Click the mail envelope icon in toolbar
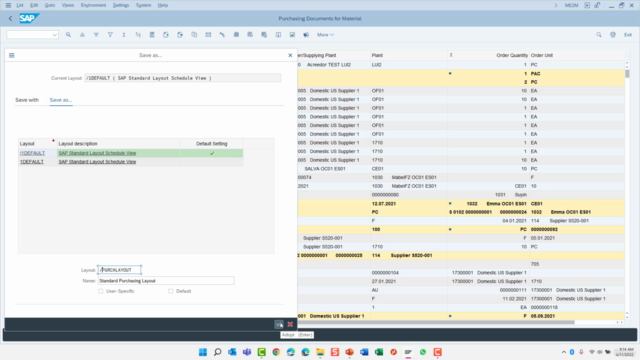Viewport: 640px width, 360px height. [x=208, y=35]
